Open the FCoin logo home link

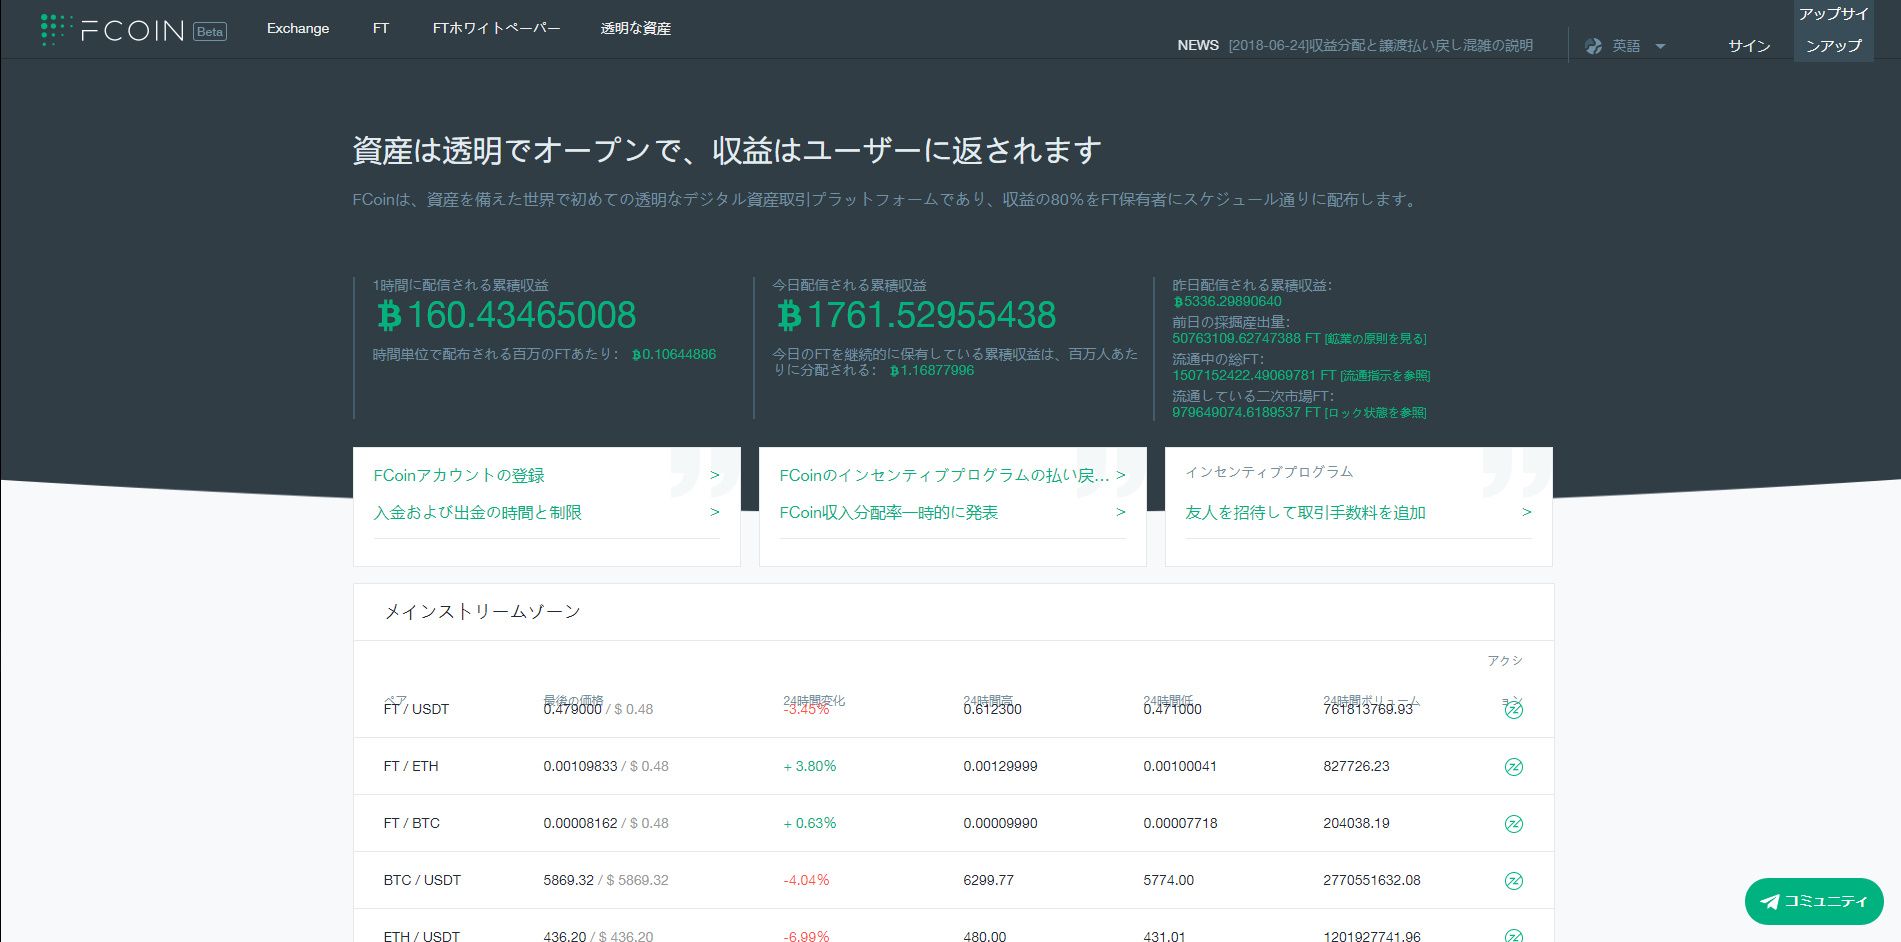(112, 30)
